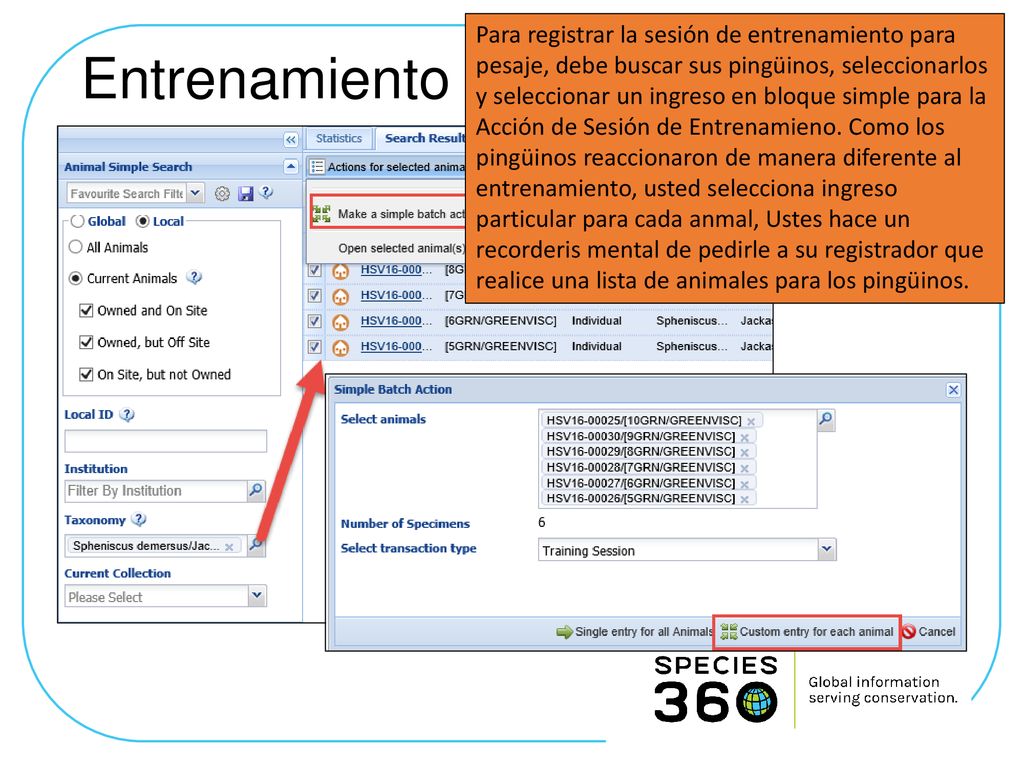Click animal icon in 6GRN/GREENVISC row
Image resolution: width=1024 pixels, height=768 pixels.
coord(340,322)
